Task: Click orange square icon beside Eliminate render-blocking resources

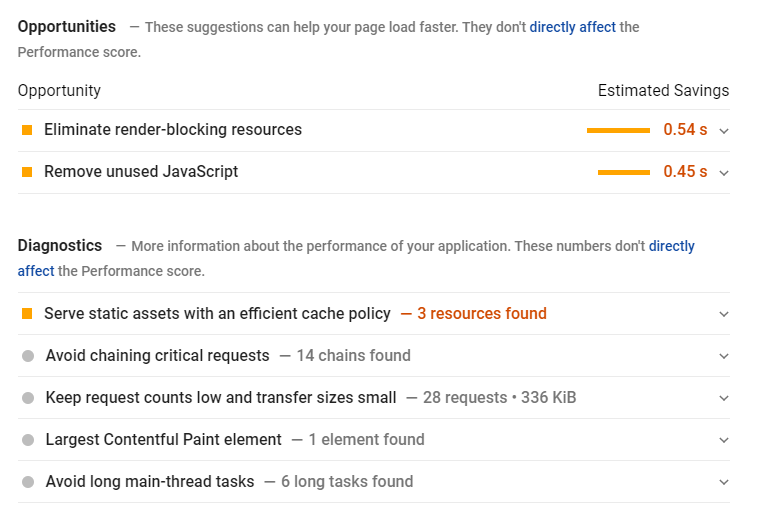Action: coord(27,130)
